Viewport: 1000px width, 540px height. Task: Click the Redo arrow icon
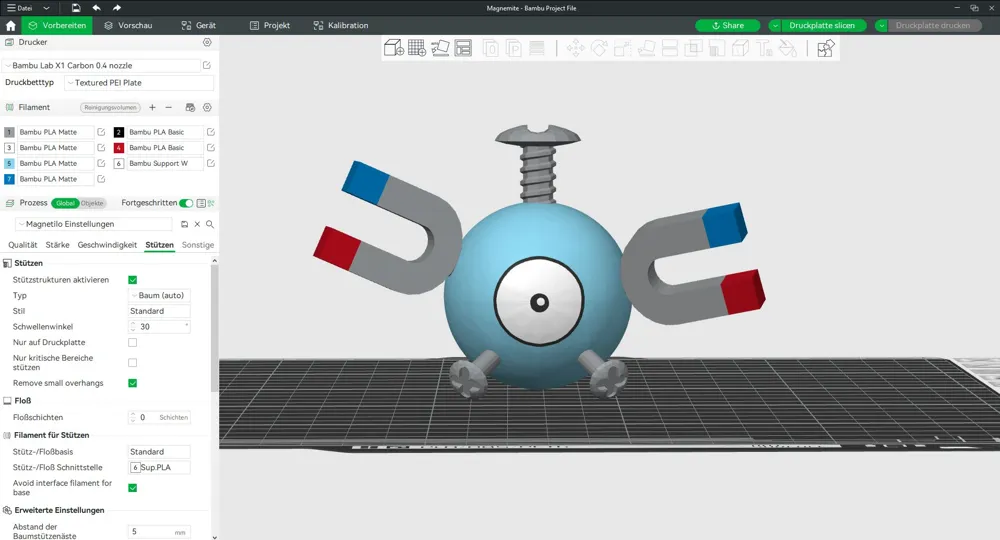pyautogui.click(x=117, y=8)
